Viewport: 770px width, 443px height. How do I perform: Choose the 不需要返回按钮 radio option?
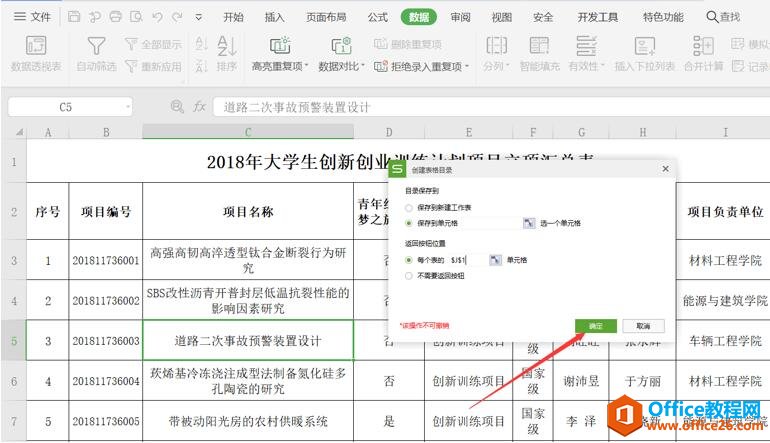coord(408,275)
